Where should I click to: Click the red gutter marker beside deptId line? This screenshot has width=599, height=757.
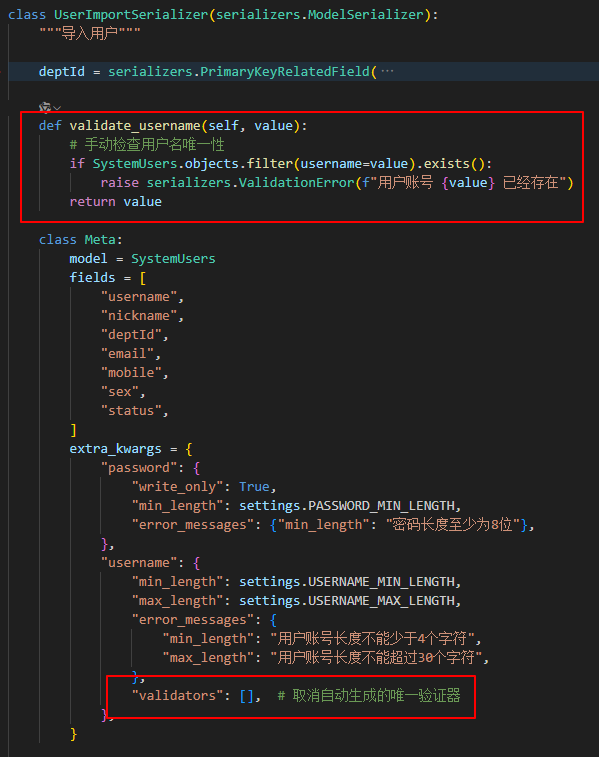1,71
